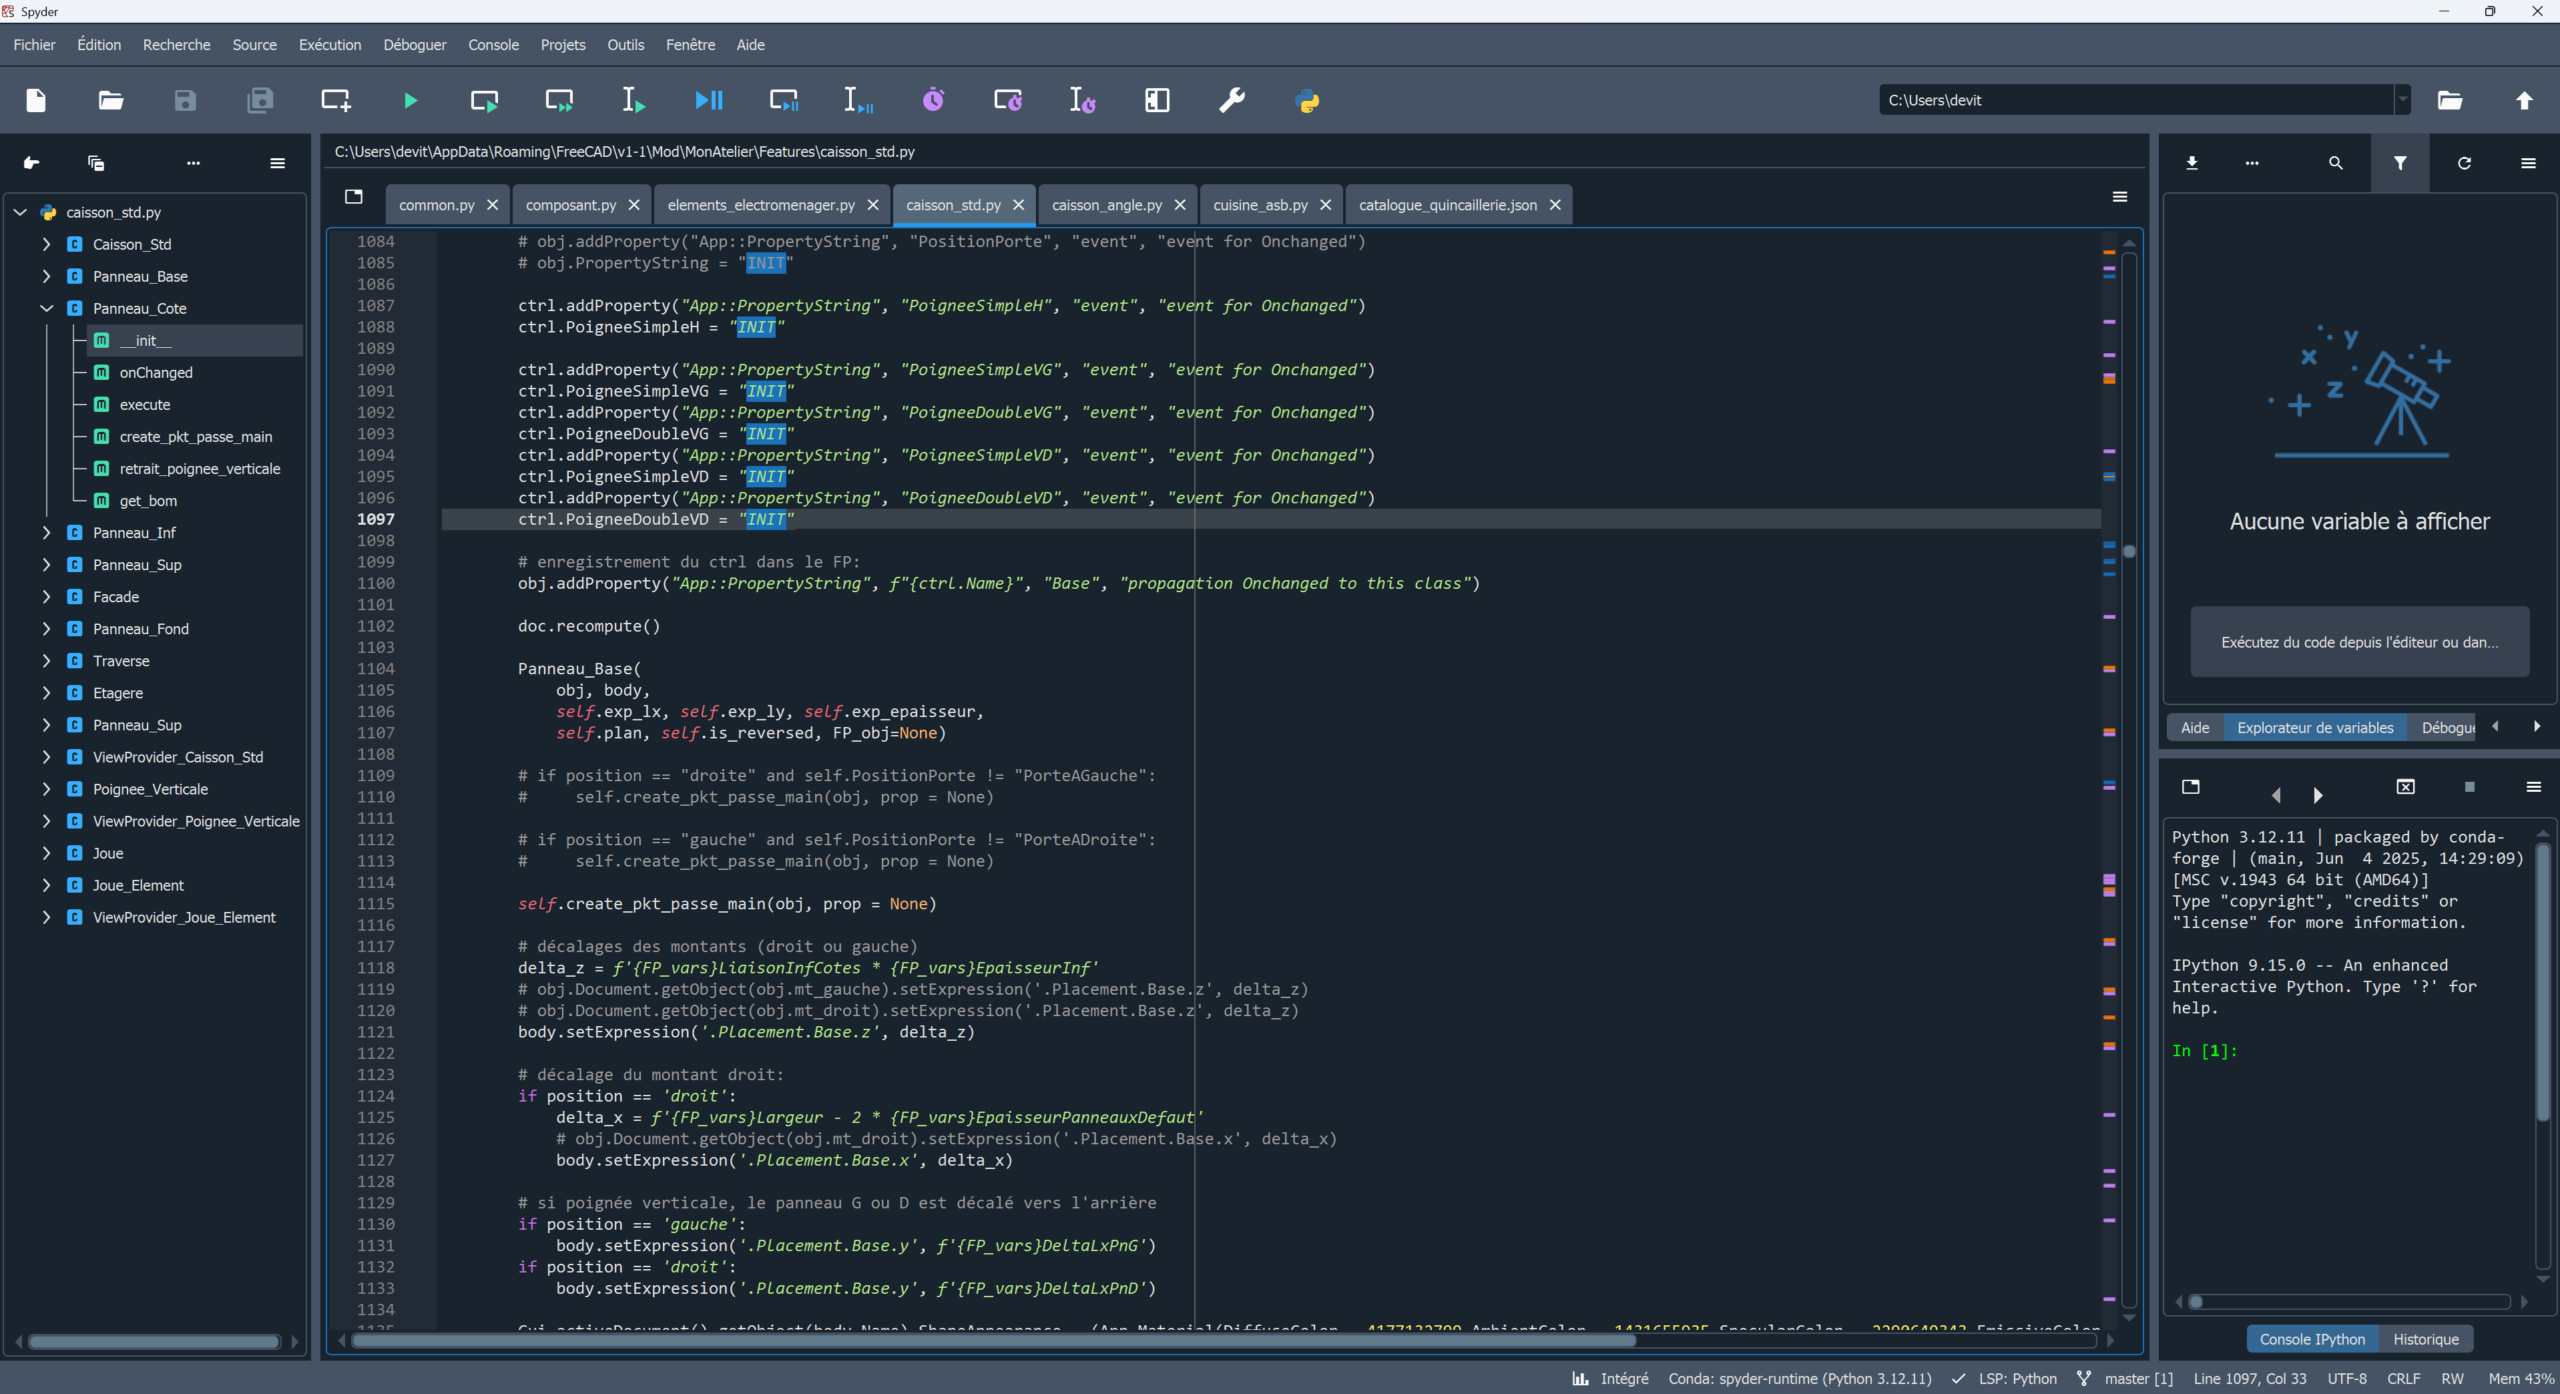Image resolution: width=2560 pixels, height=1394 pixels.
Task: Import data icon in variable explorer
Action: pos(2192,163)
